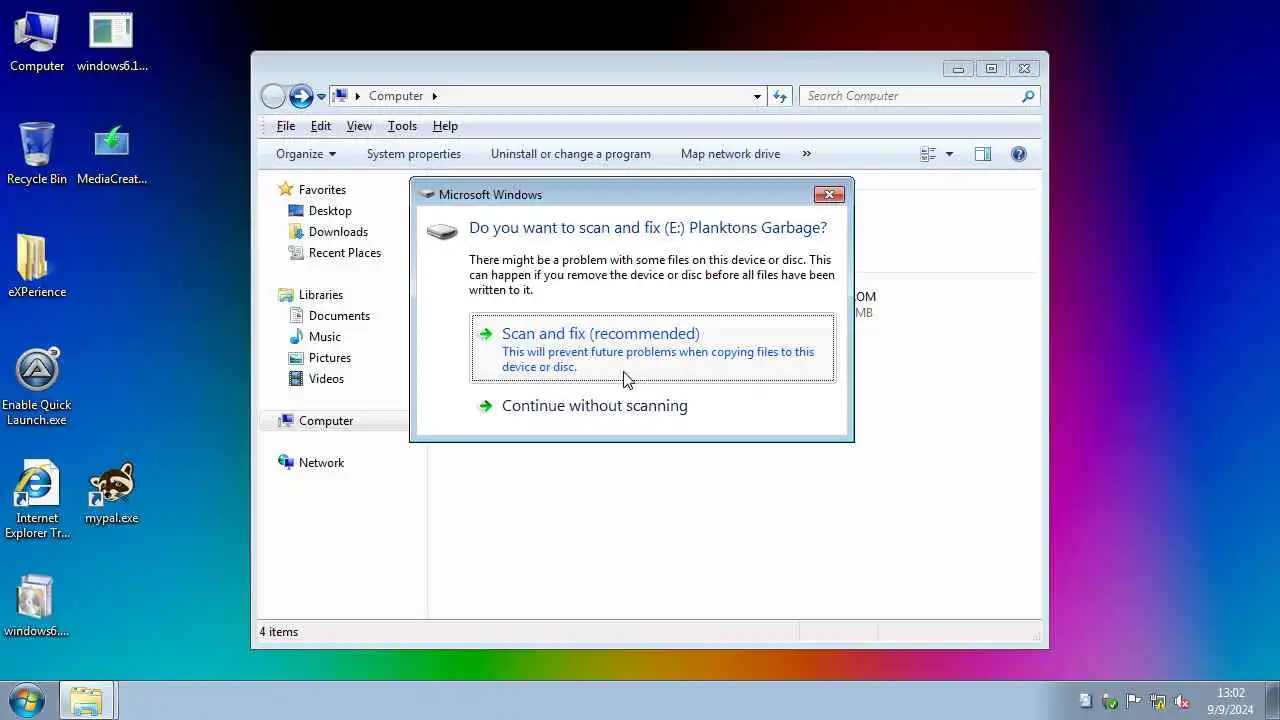Open the View menu

pos(359,126)
